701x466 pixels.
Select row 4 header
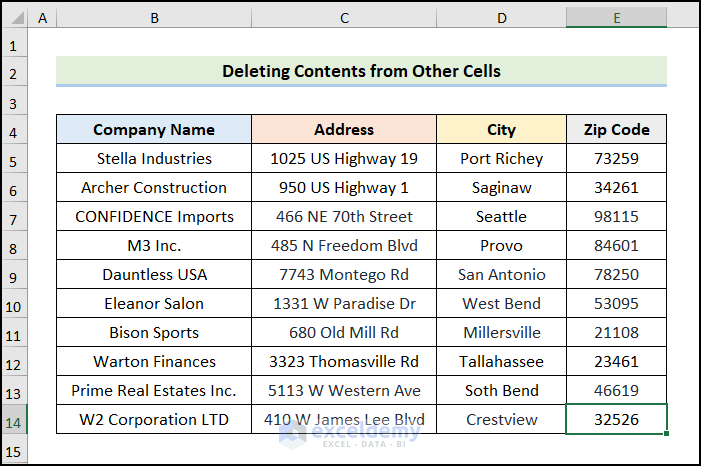(x=14, y=130)
